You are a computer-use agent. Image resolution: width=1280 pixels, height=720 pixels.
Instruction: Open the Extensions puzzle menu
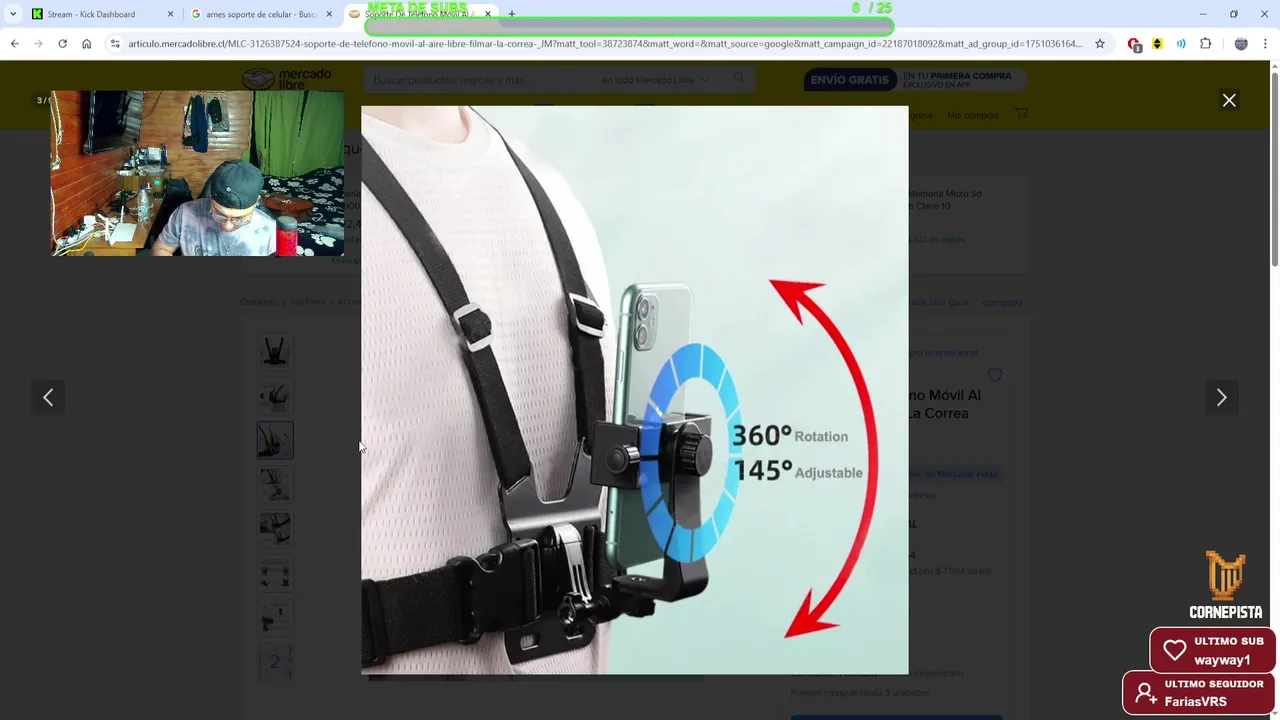(x=1205, y=44)
